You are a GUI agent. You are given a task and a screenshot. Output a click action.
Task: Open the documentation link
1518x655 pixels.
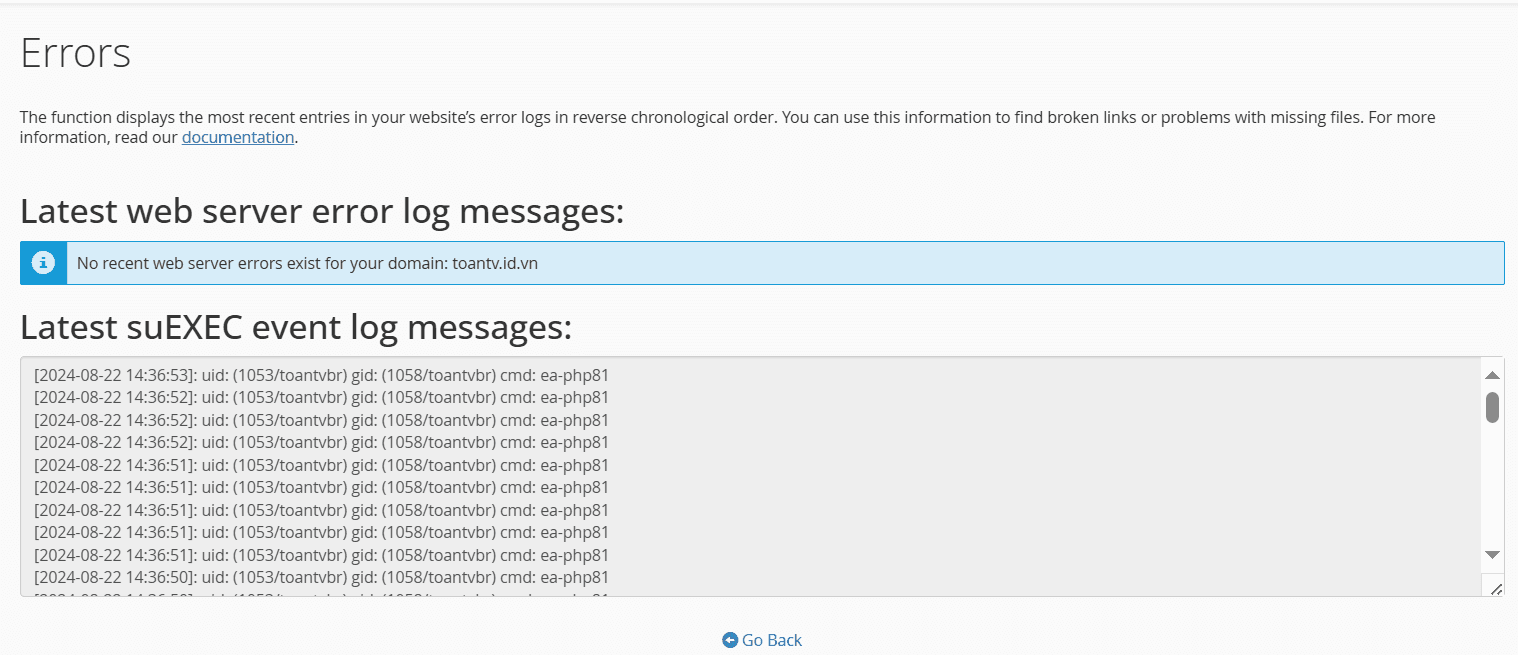(238, 138)
